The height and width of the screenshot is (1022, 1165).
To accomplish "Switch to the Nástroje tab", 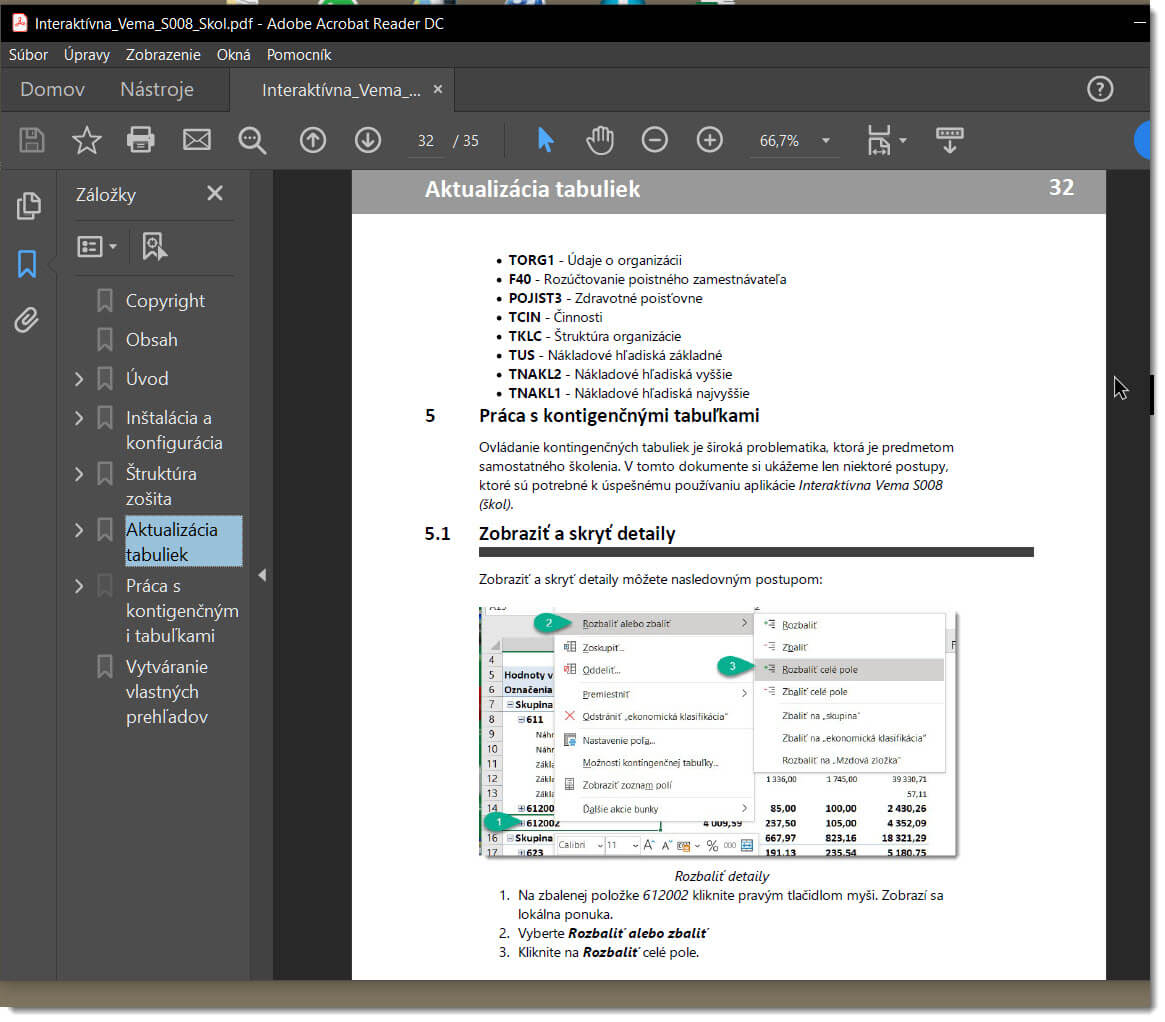I will click(157, 89).
